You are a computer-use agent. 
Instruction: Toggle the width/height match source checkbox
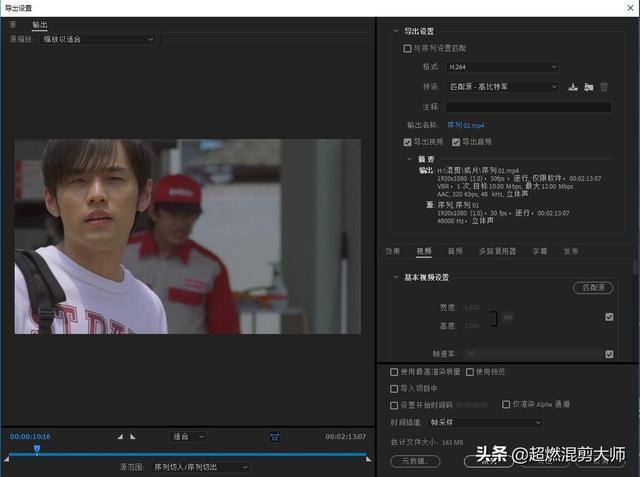tap(609, 317)
